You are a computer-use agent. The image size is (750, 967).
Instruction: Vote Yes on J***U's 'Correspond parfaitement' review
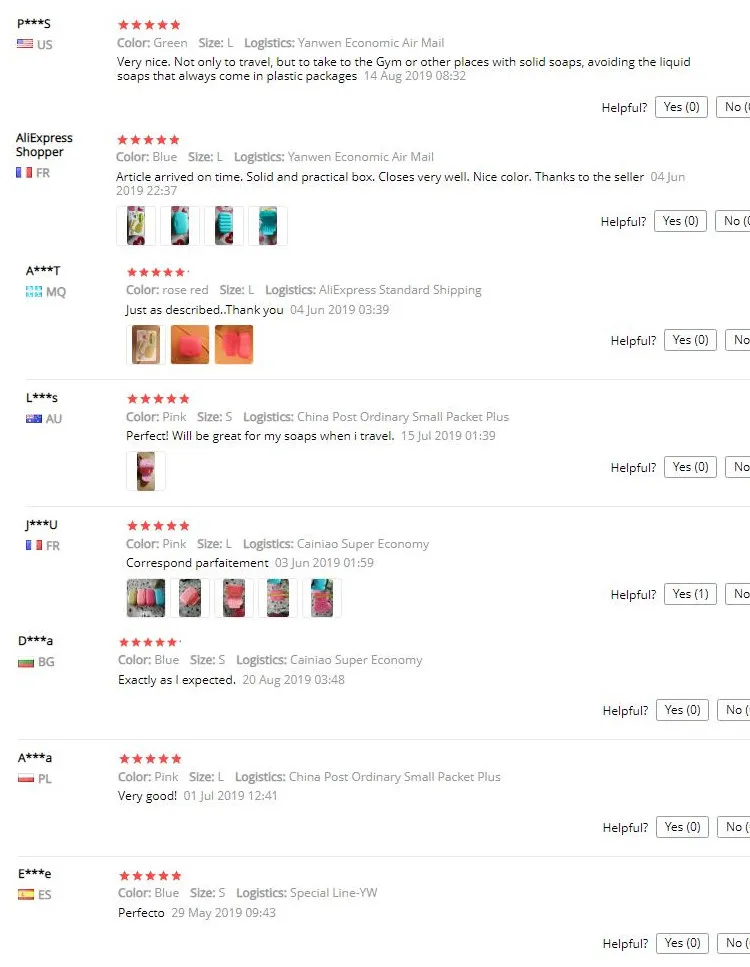coord(690,594)
